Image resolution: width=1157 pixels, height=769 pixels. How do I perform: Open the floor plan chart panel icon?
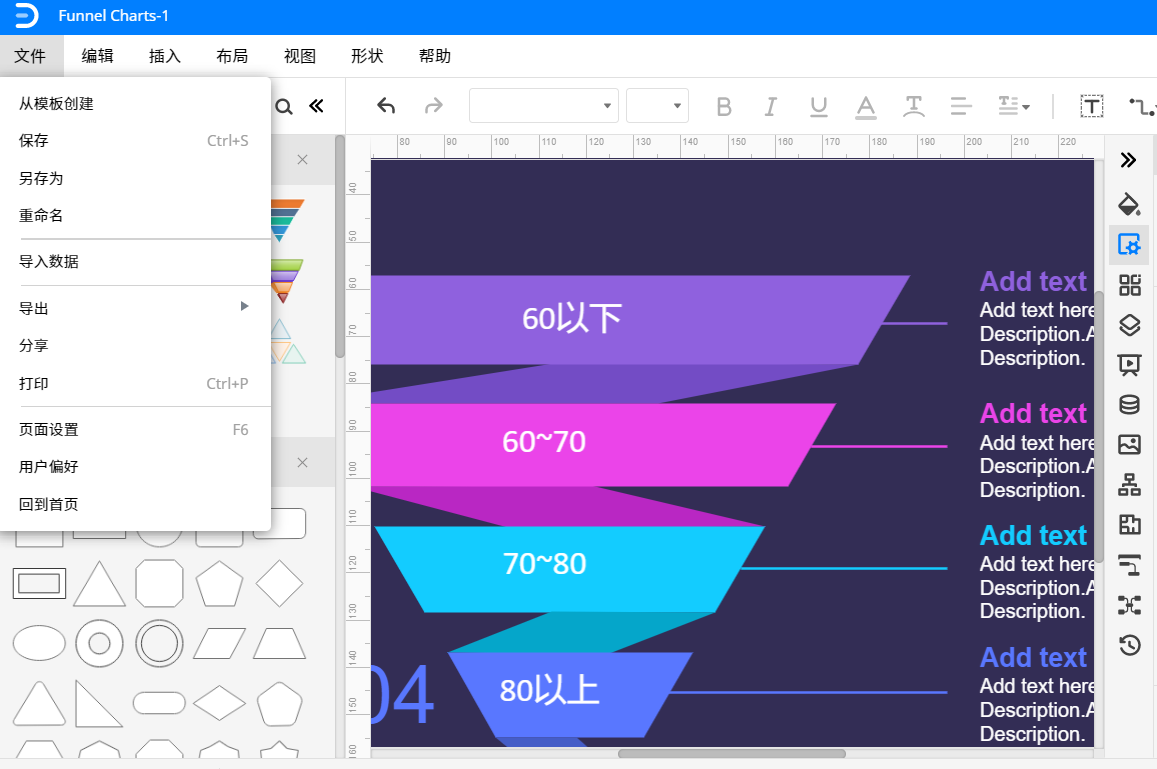[x=1130, y=525]
